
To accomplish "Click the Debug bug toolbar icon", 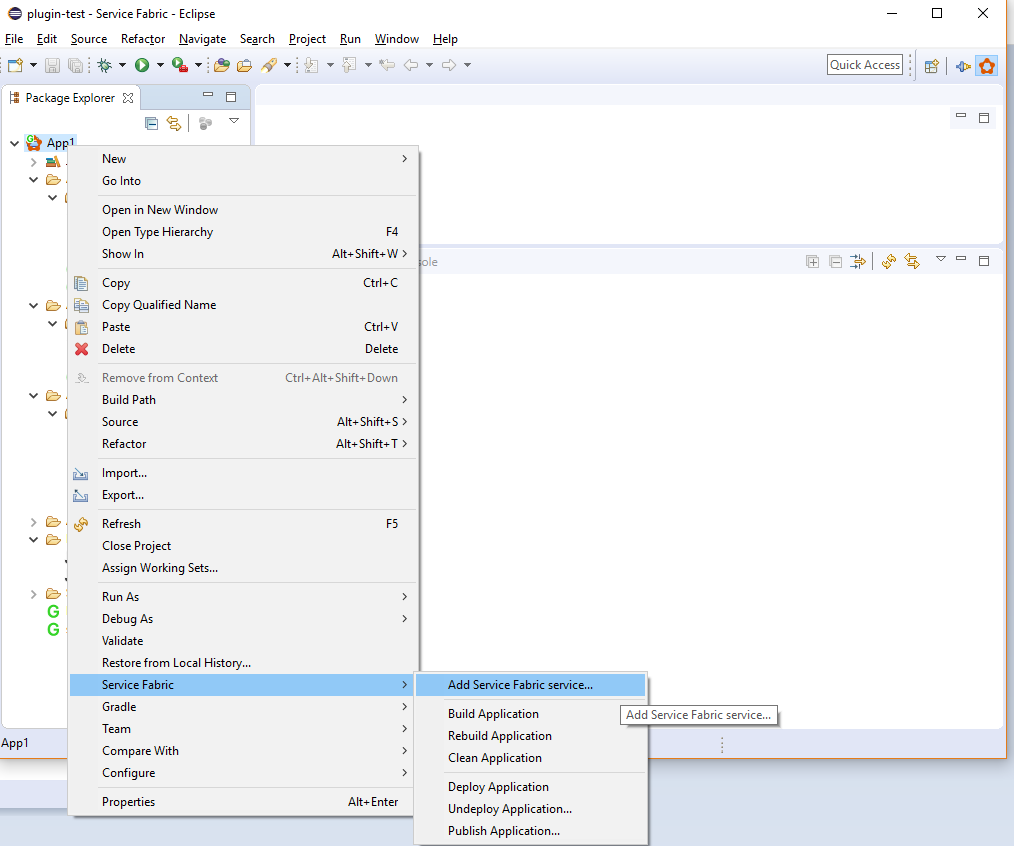I will [x=104, y=65].
